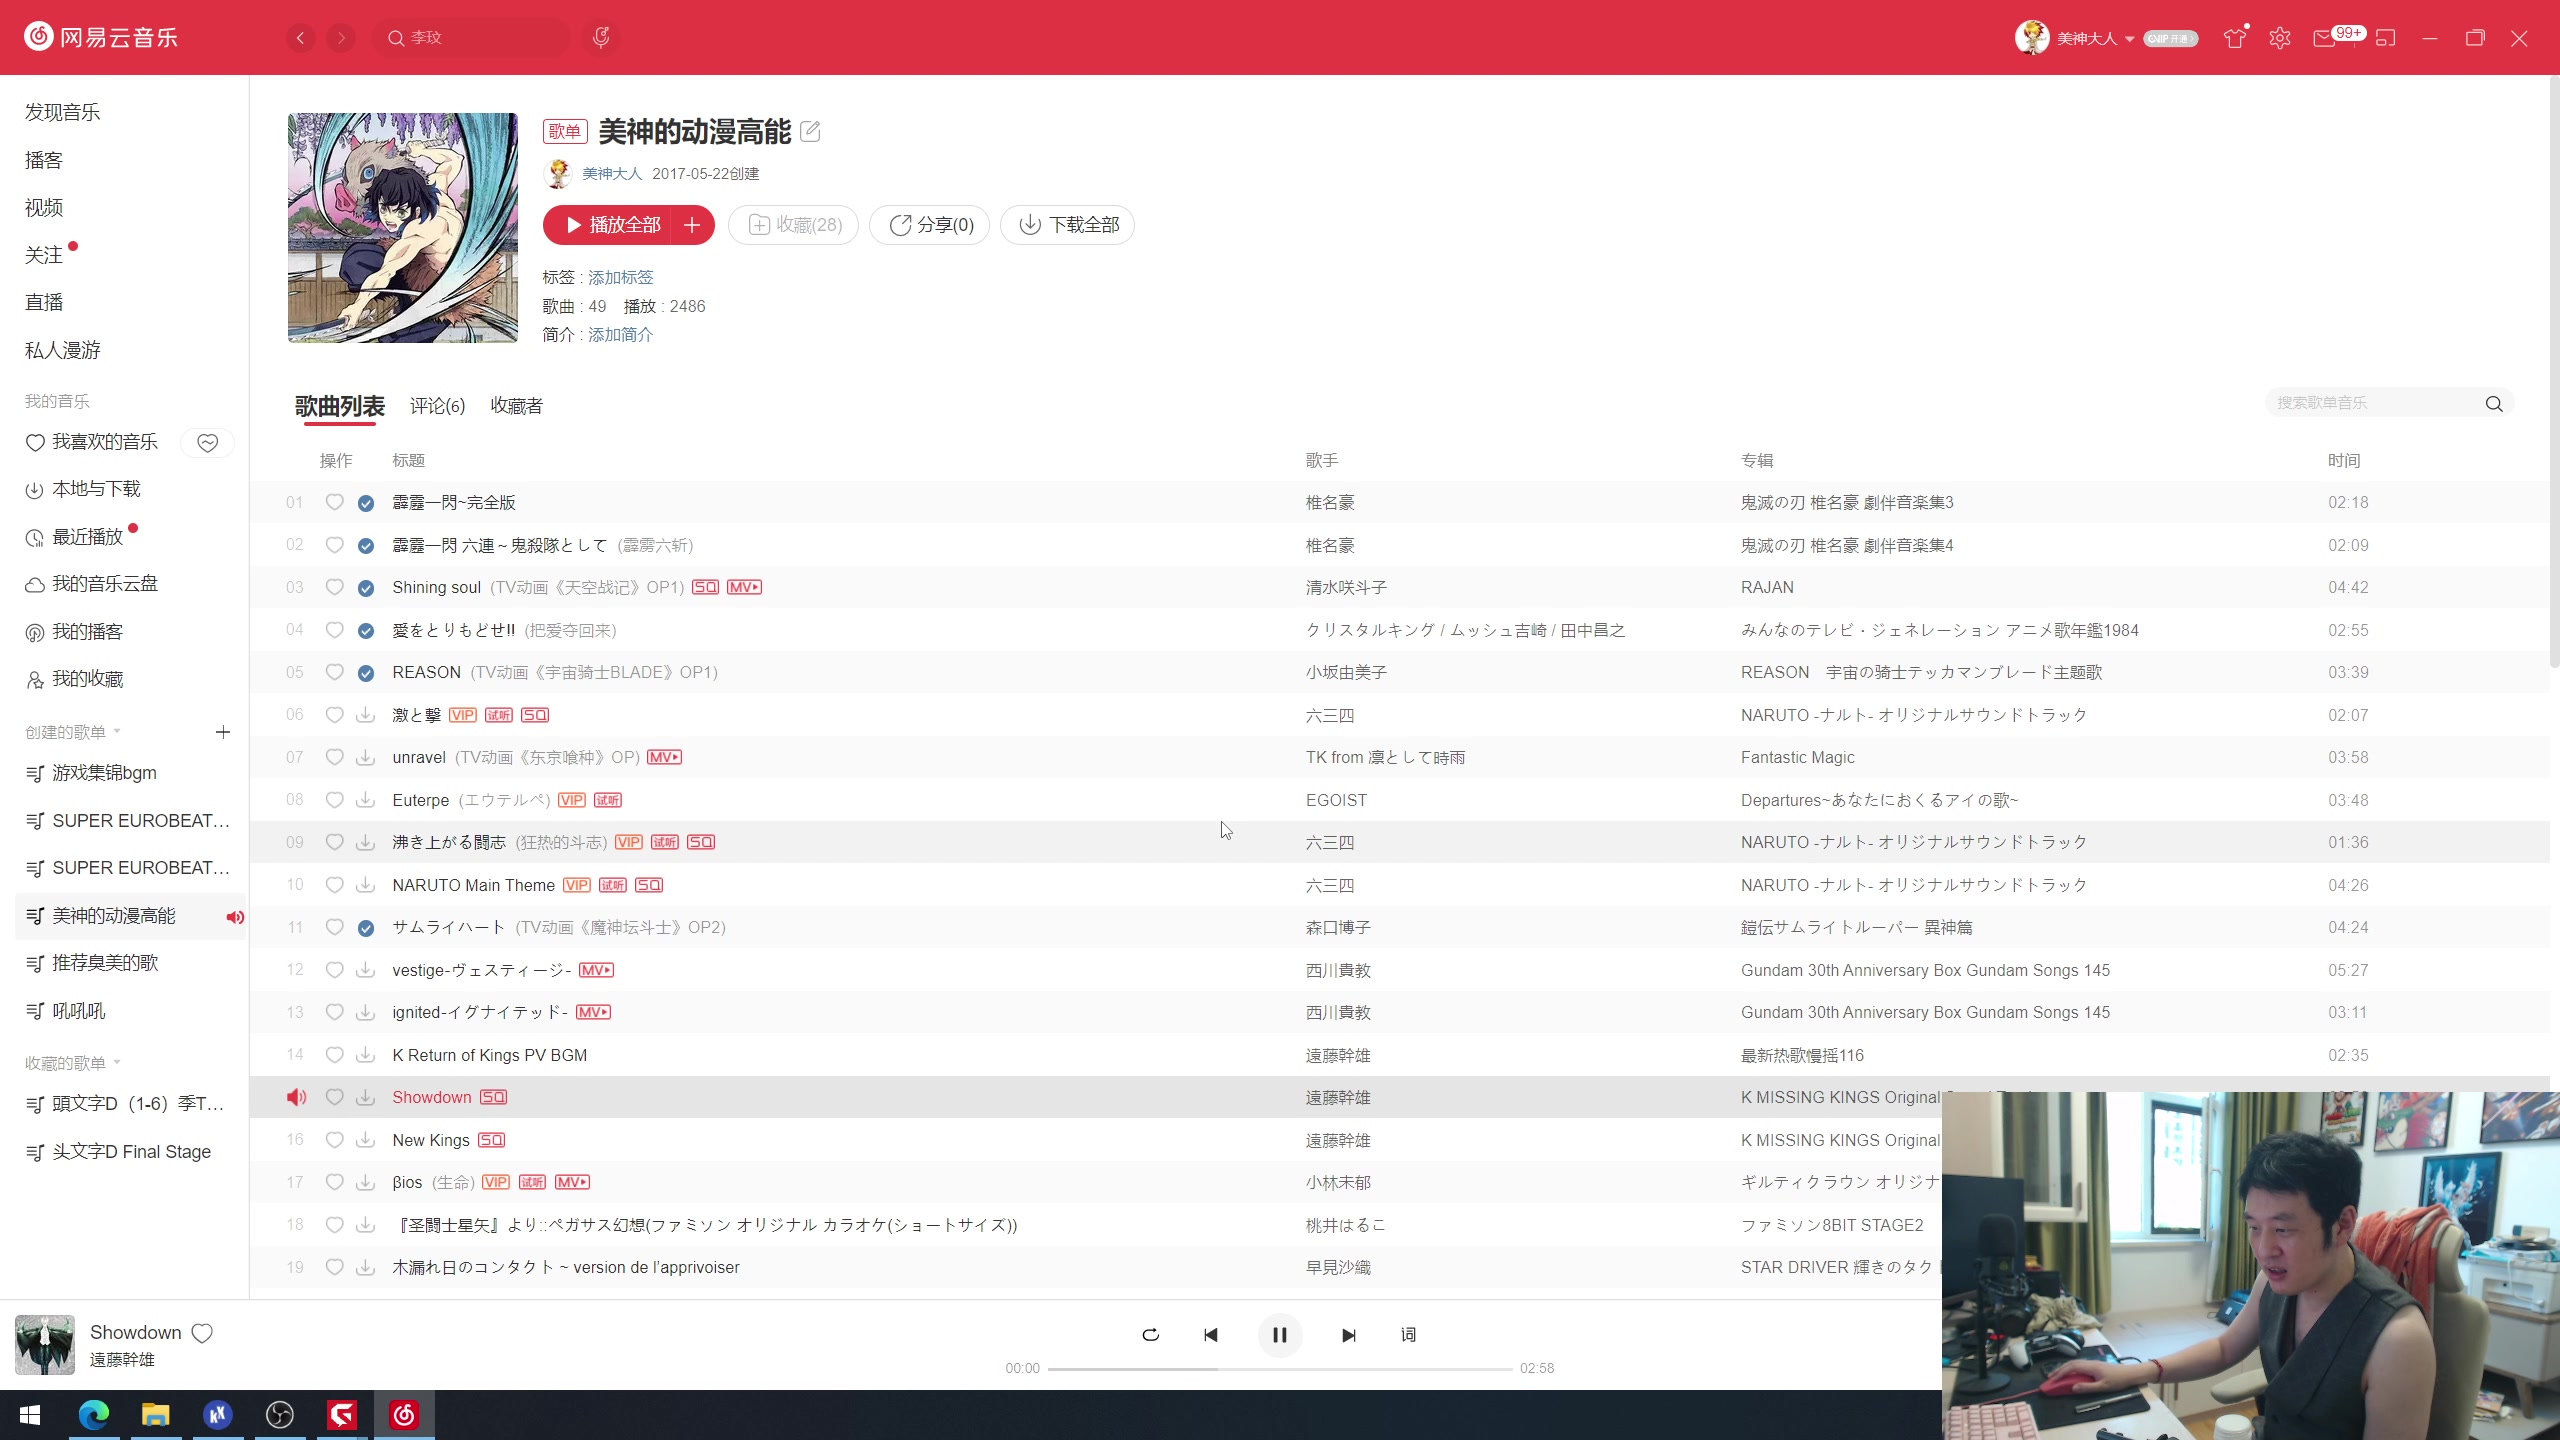The width and height of the screenshot is (2560, 1440).
Task: Like K Return of Kings PV BGM
Action: point(335,1055)
